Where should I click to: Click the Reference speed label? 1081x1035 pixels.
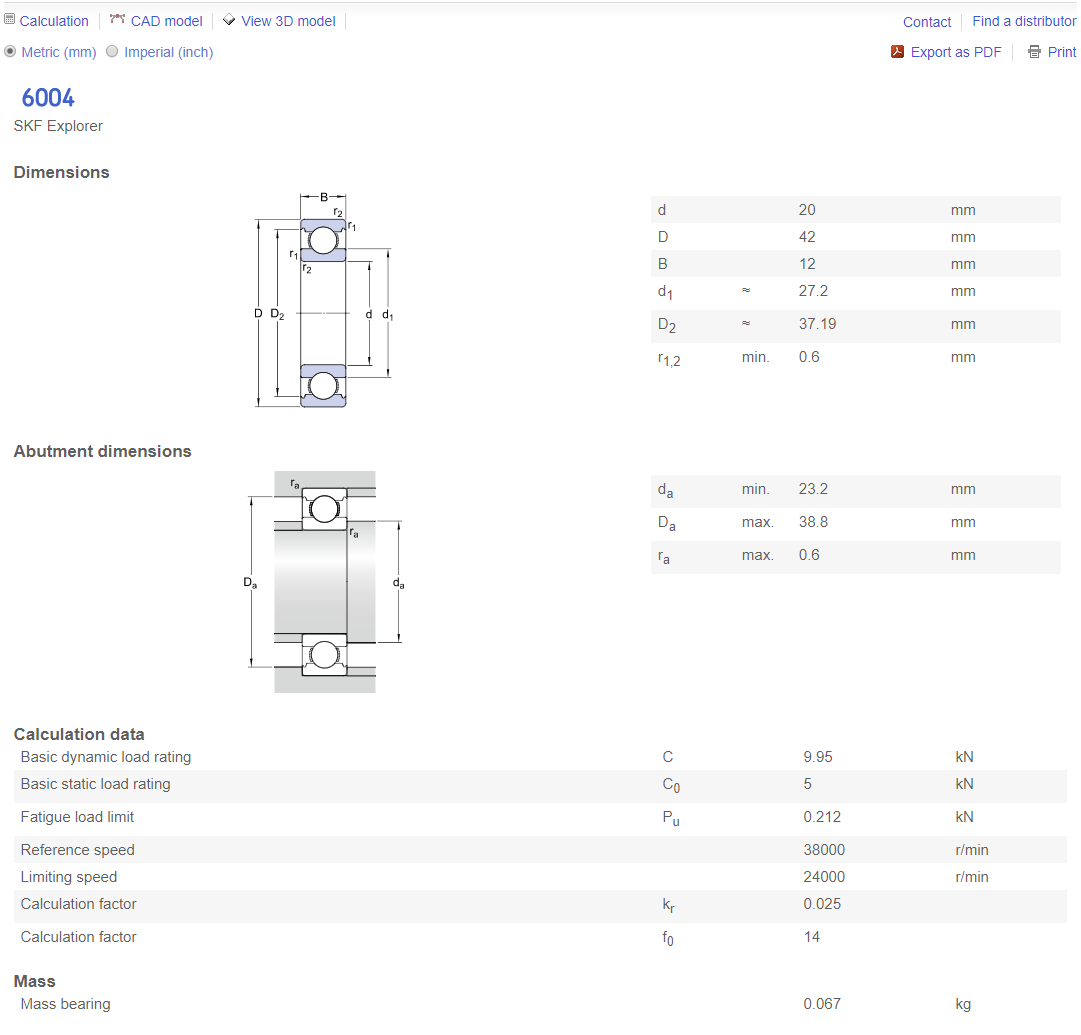(77, 850)
